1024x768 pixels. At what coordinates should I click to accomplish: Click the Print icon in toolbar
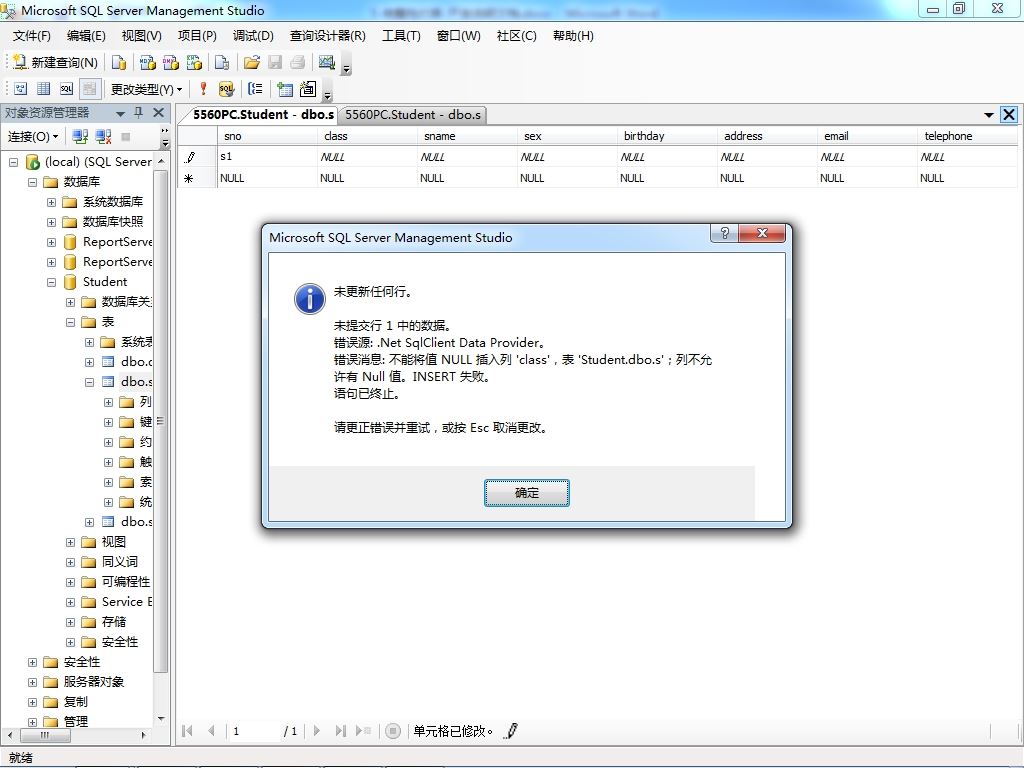coord(298,62)
